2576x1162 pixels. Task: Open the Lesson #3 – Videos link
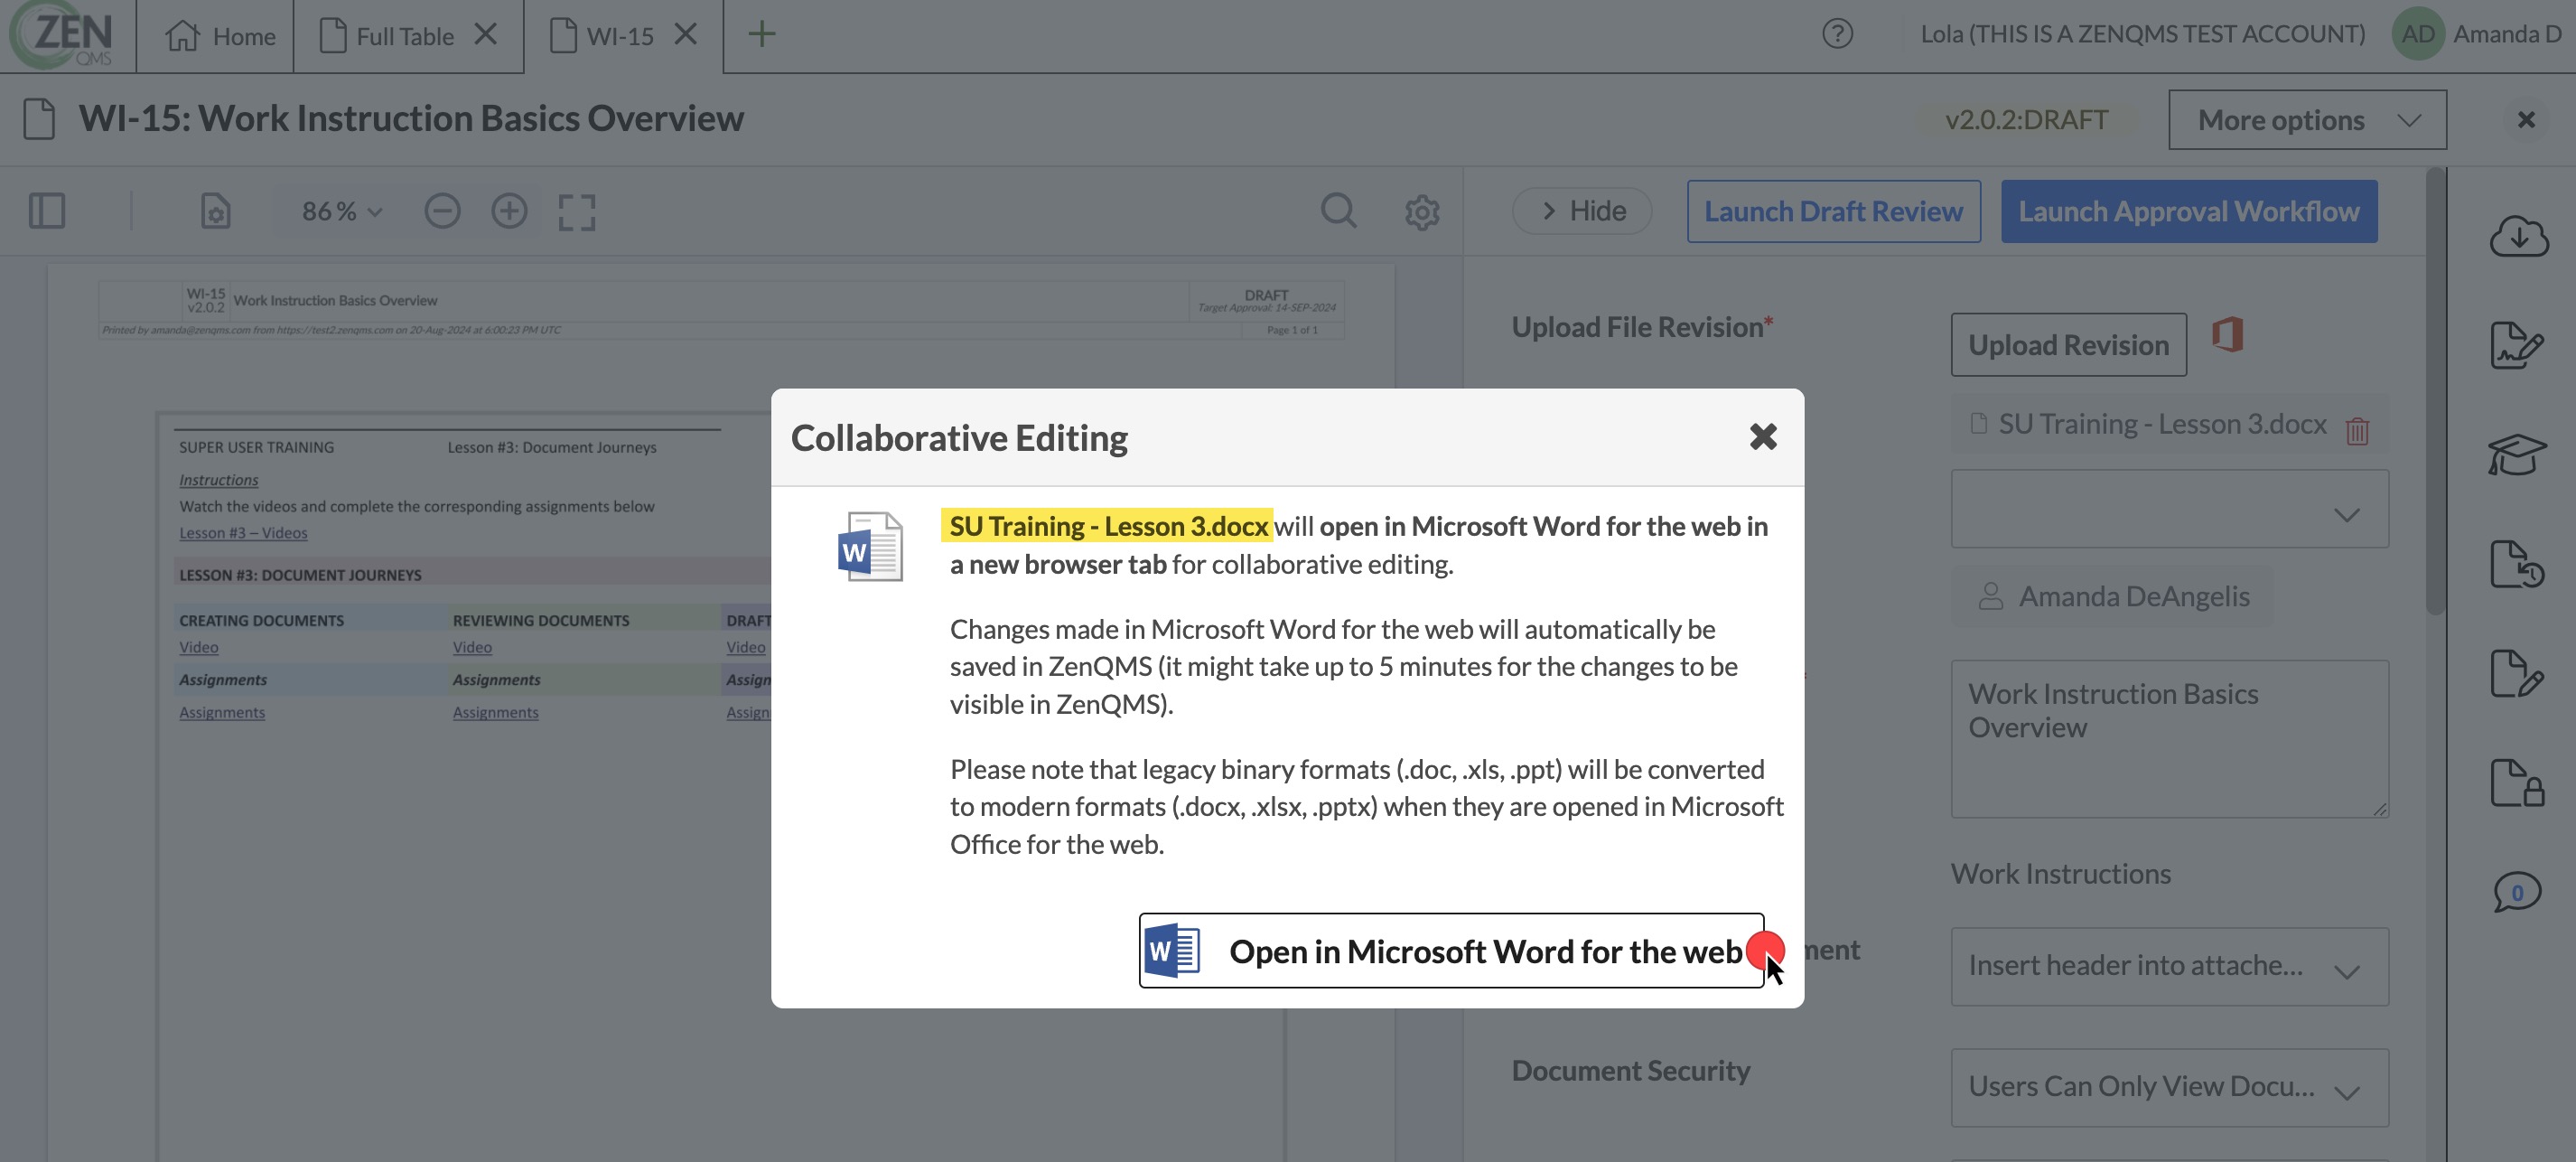pyautogui.click(x=243, y=533)
